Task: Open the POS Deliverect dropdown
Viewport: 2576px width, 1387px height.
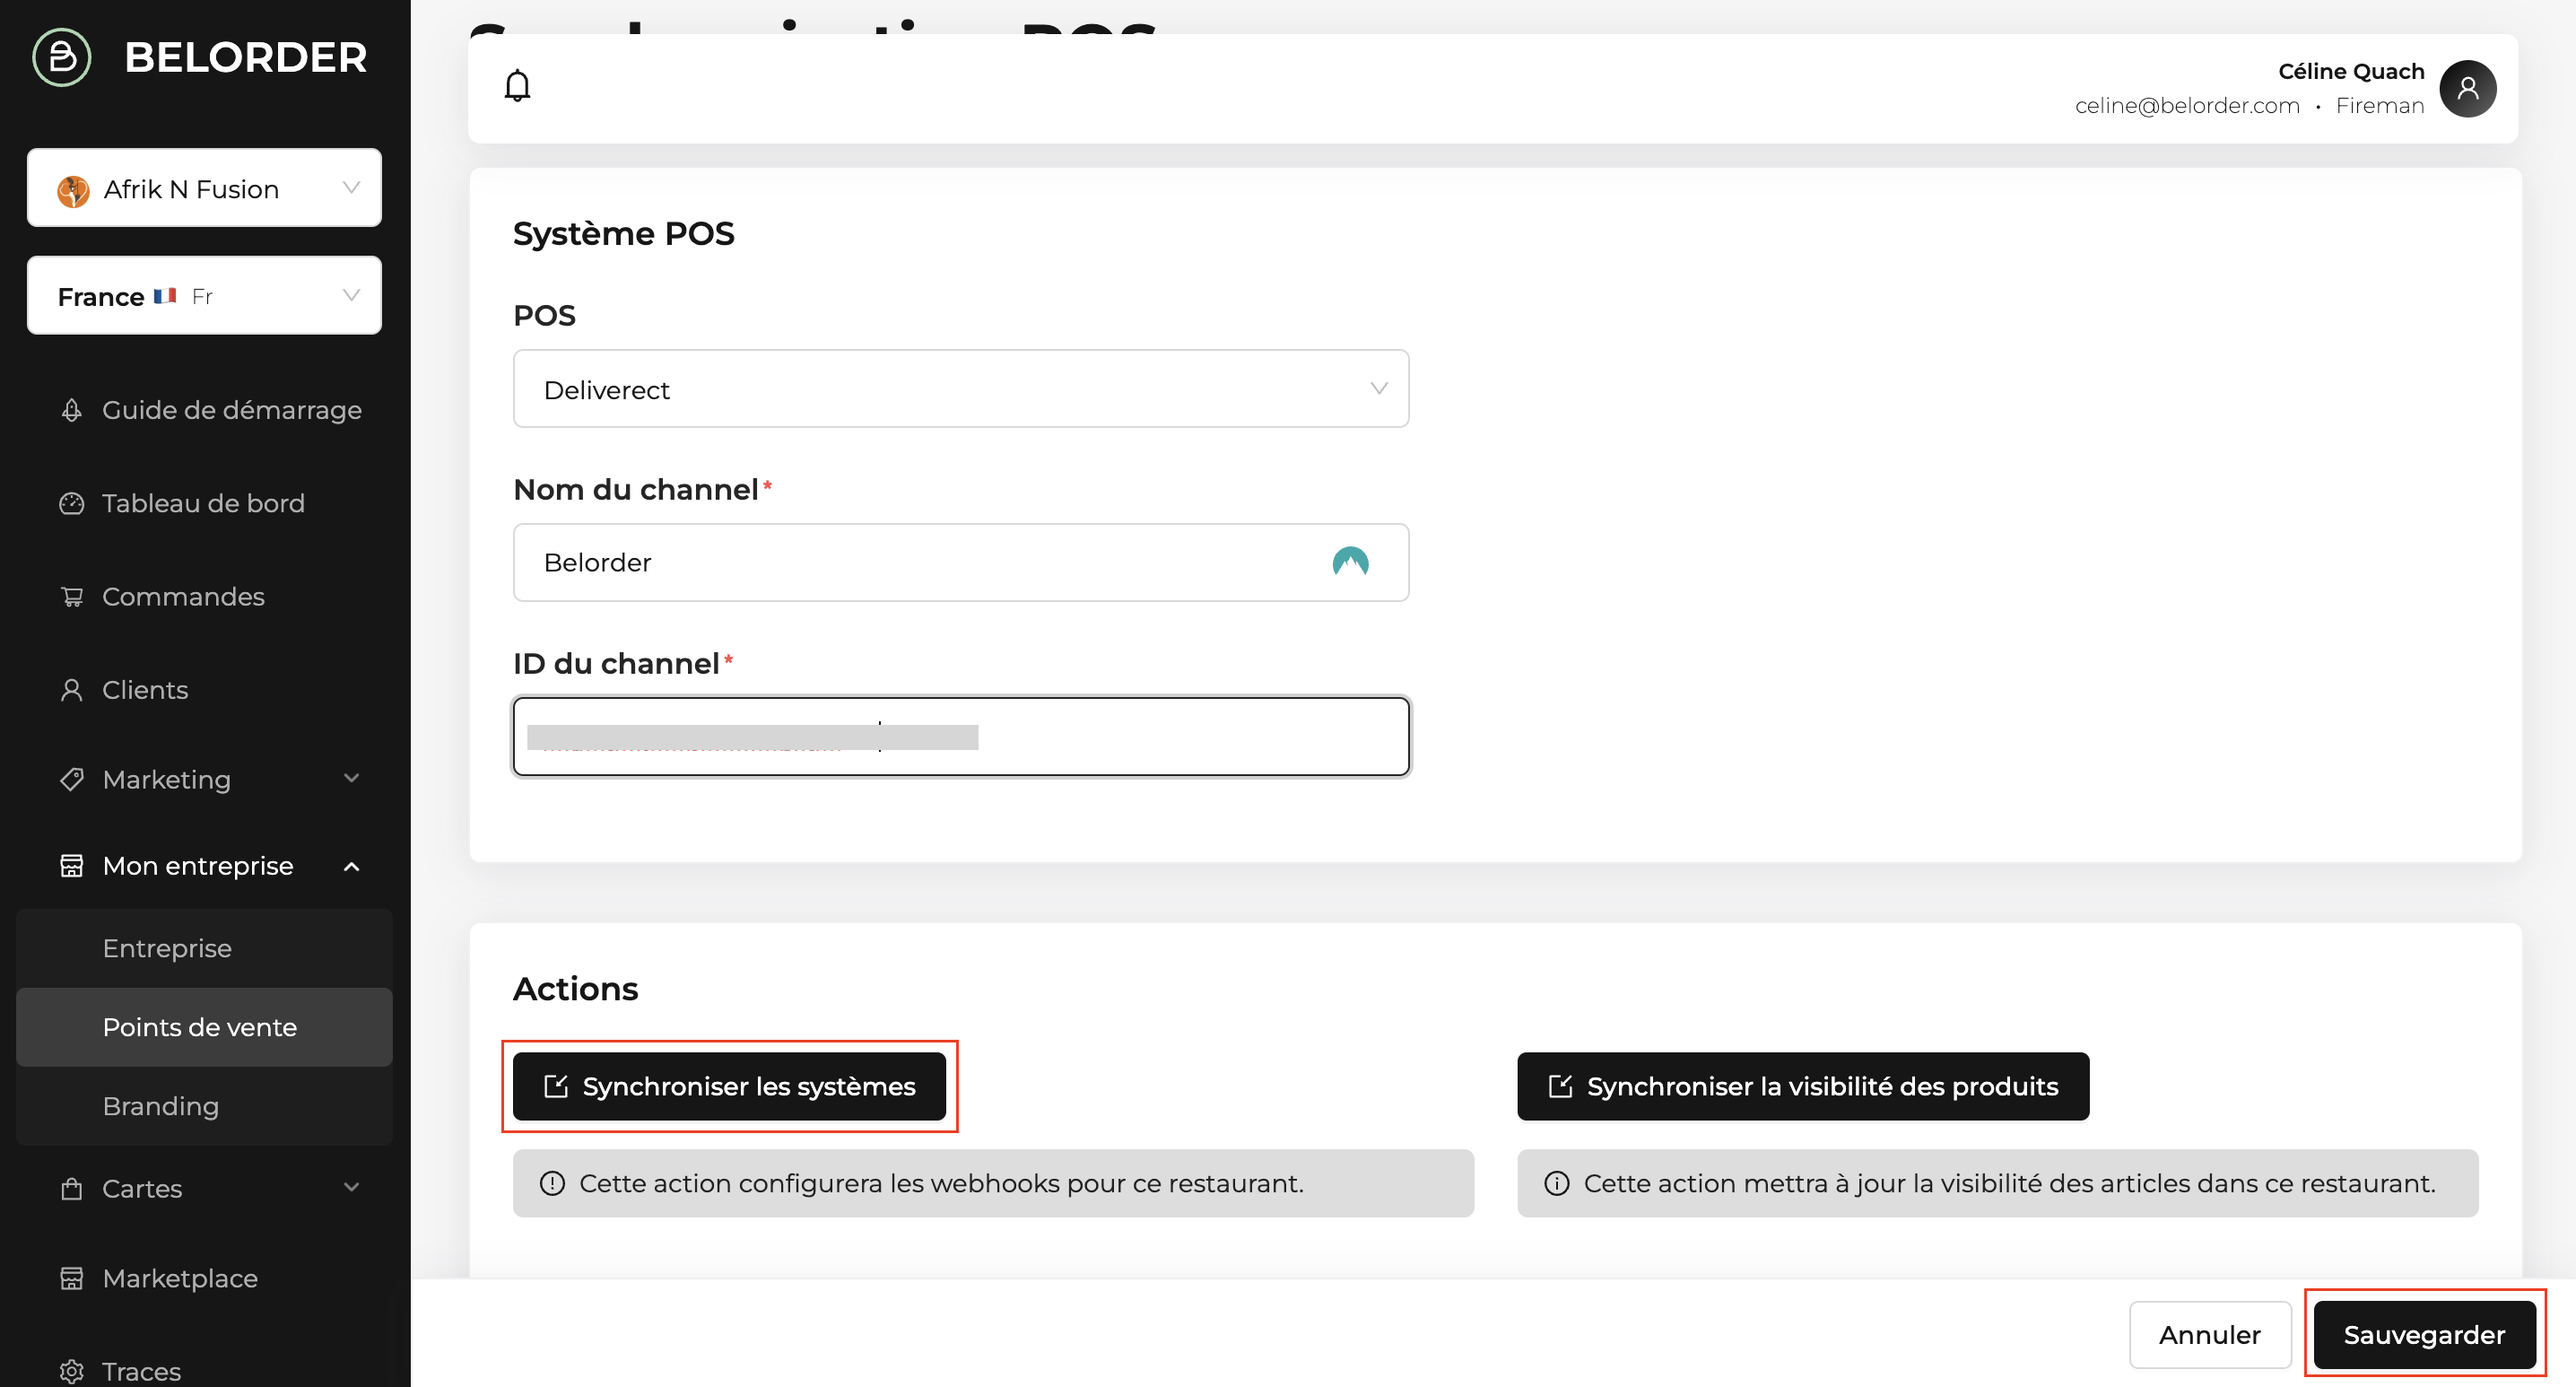Action: pyautogui.click(x=961, y=389)
